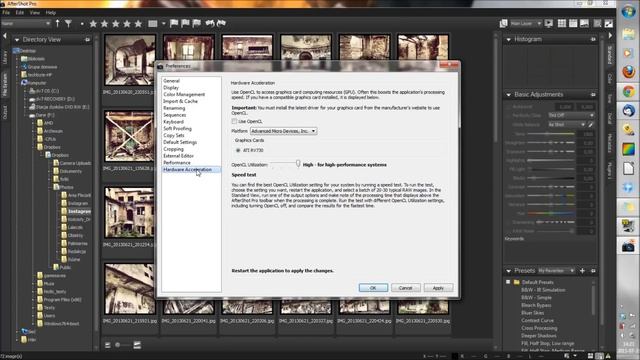Open the Std Off dropdown in Basic Adjustments

point(571,116)
